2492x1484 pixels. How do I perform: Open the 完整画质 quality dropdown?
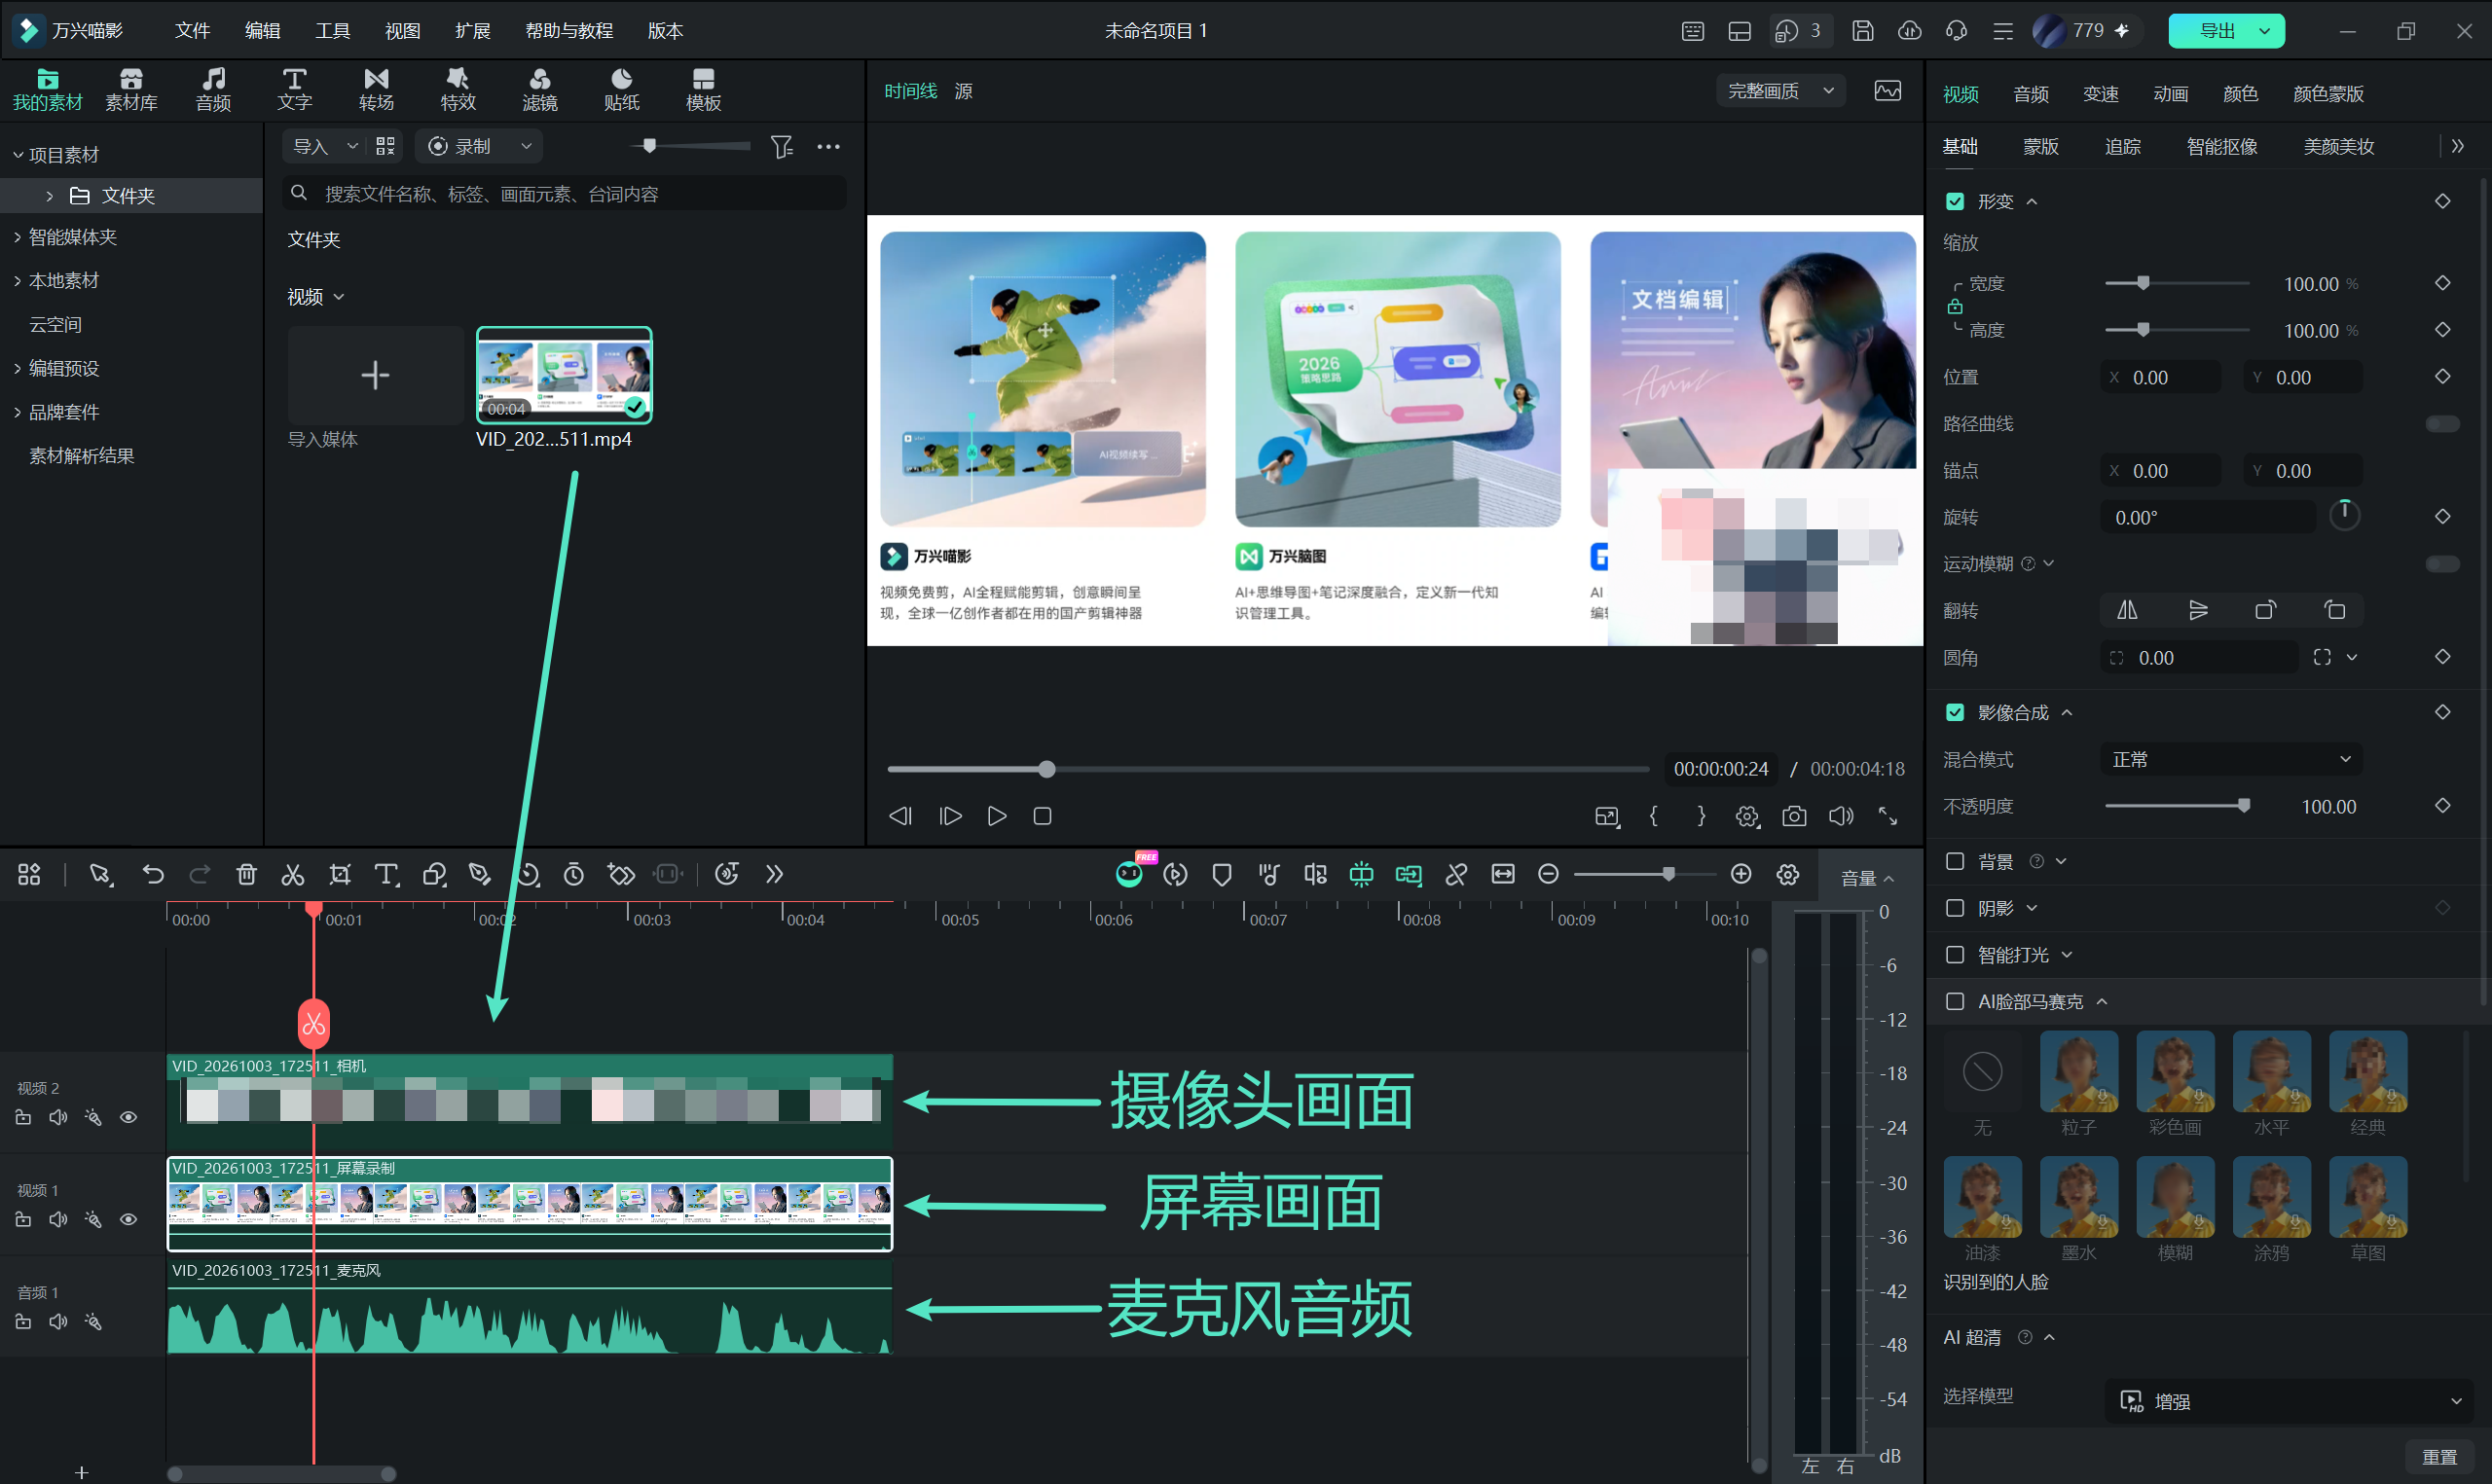point(1781,91)
